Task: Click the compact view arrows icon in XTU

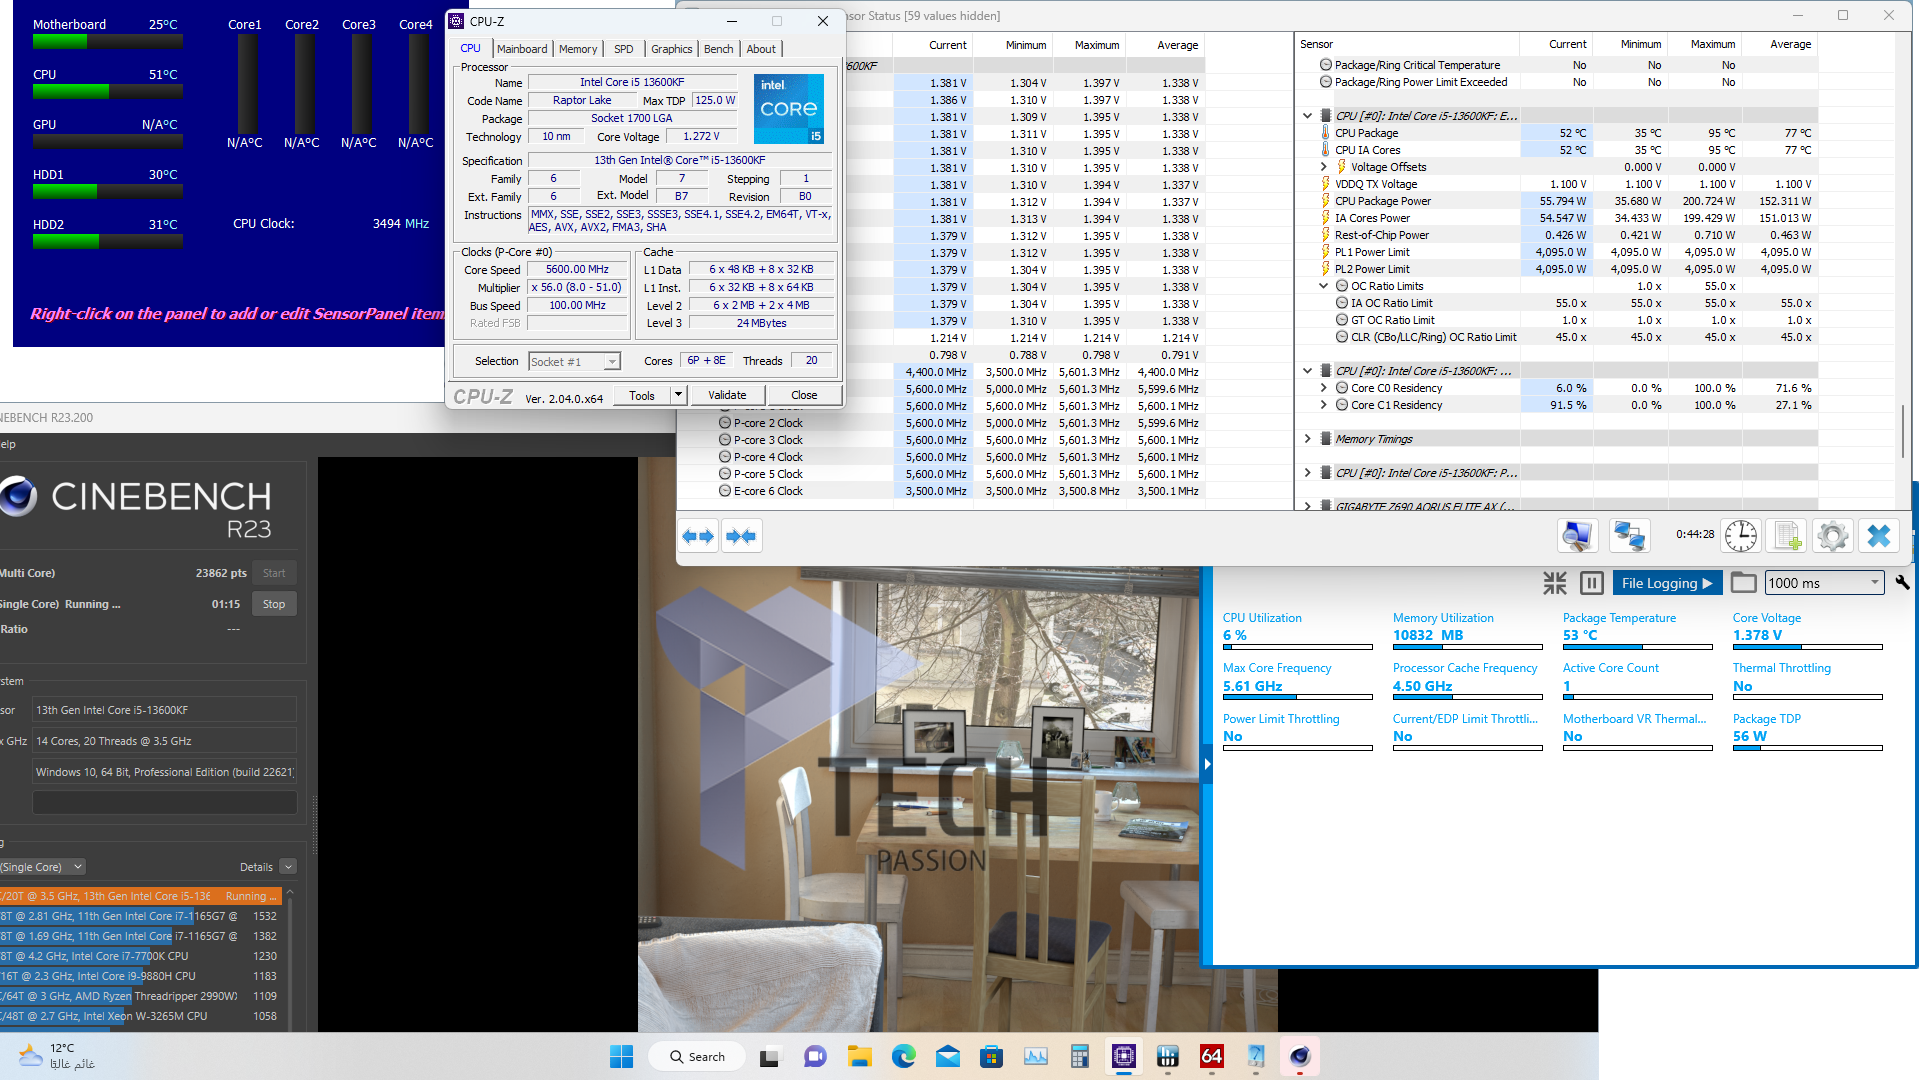Action: tap(1555, 583)
